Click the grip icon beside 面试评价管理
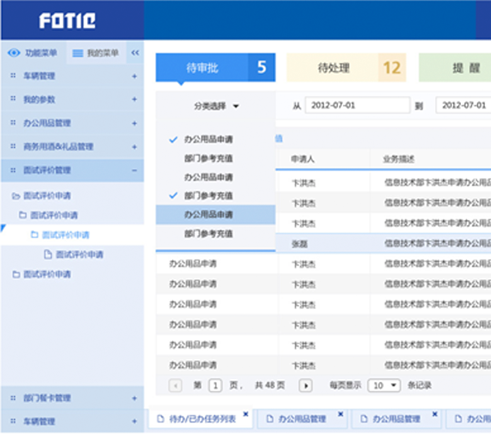Viewport: 491px width, 434px height. pos(13,170)
